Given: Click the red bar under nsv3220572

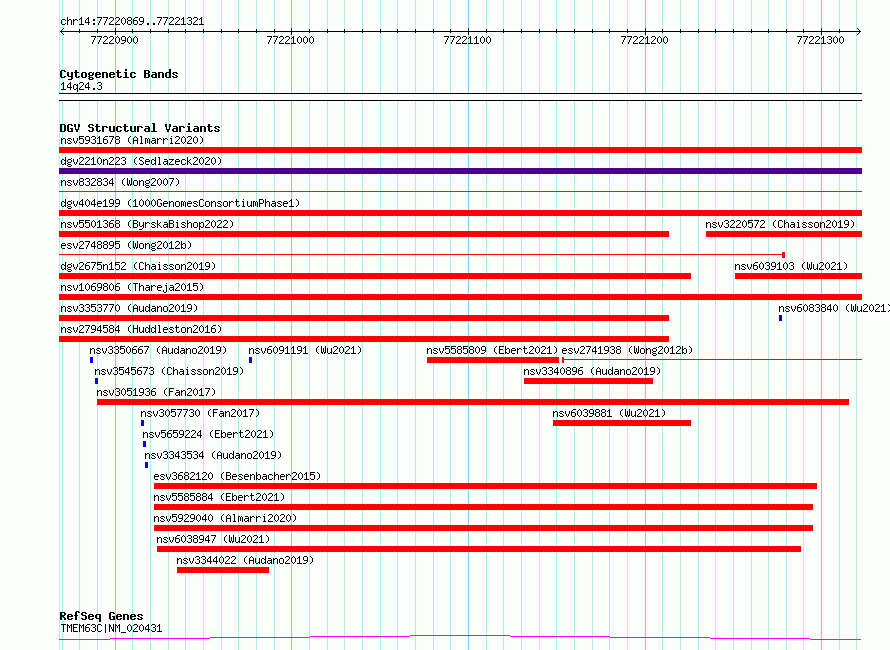Looking at the screenshot, I should coord(784,234).
